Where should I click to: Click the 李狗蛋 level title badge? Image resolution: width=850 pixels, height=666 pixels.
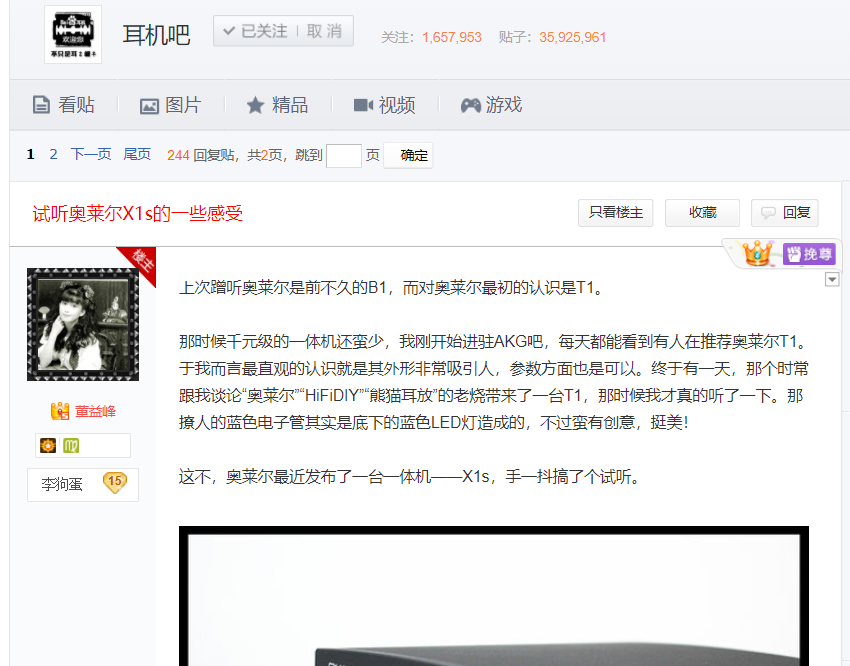point(83,484)
